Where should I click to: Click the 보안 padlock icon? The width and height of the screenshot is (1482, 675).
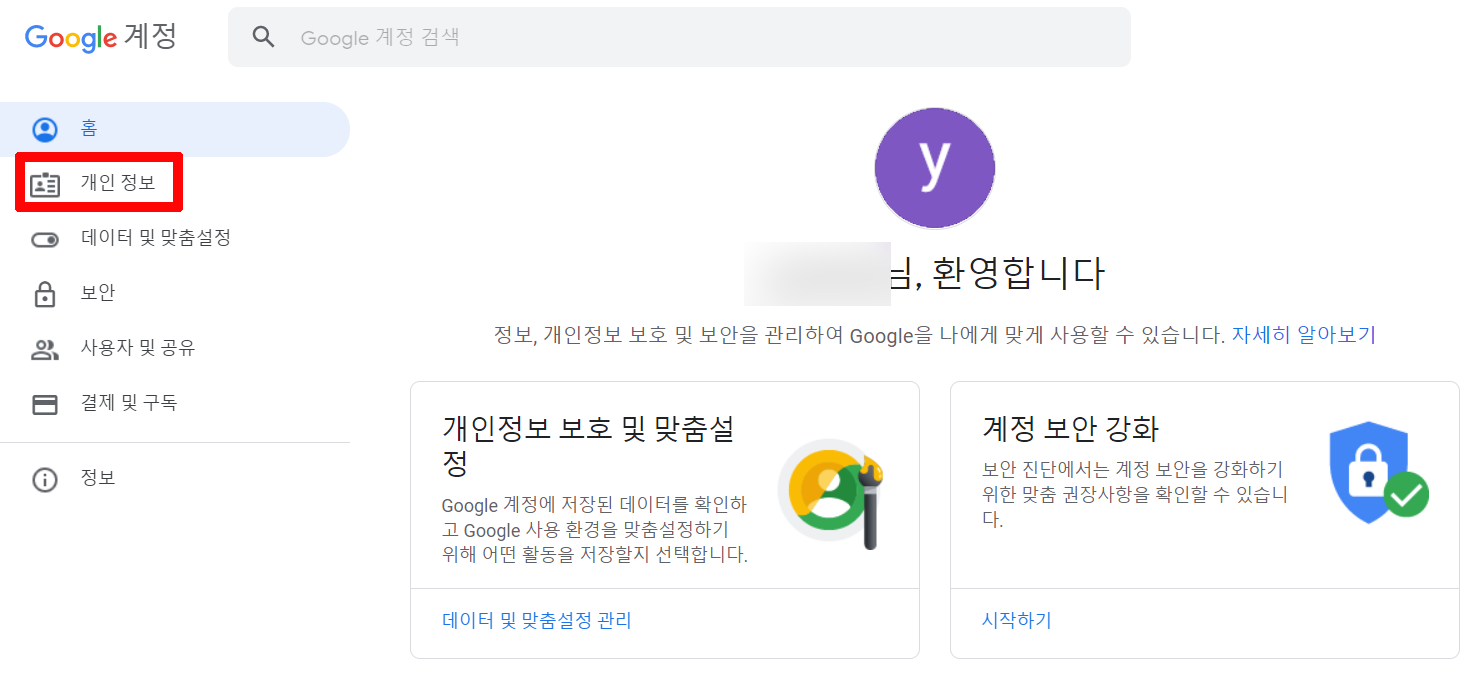(x=45, y=294)
